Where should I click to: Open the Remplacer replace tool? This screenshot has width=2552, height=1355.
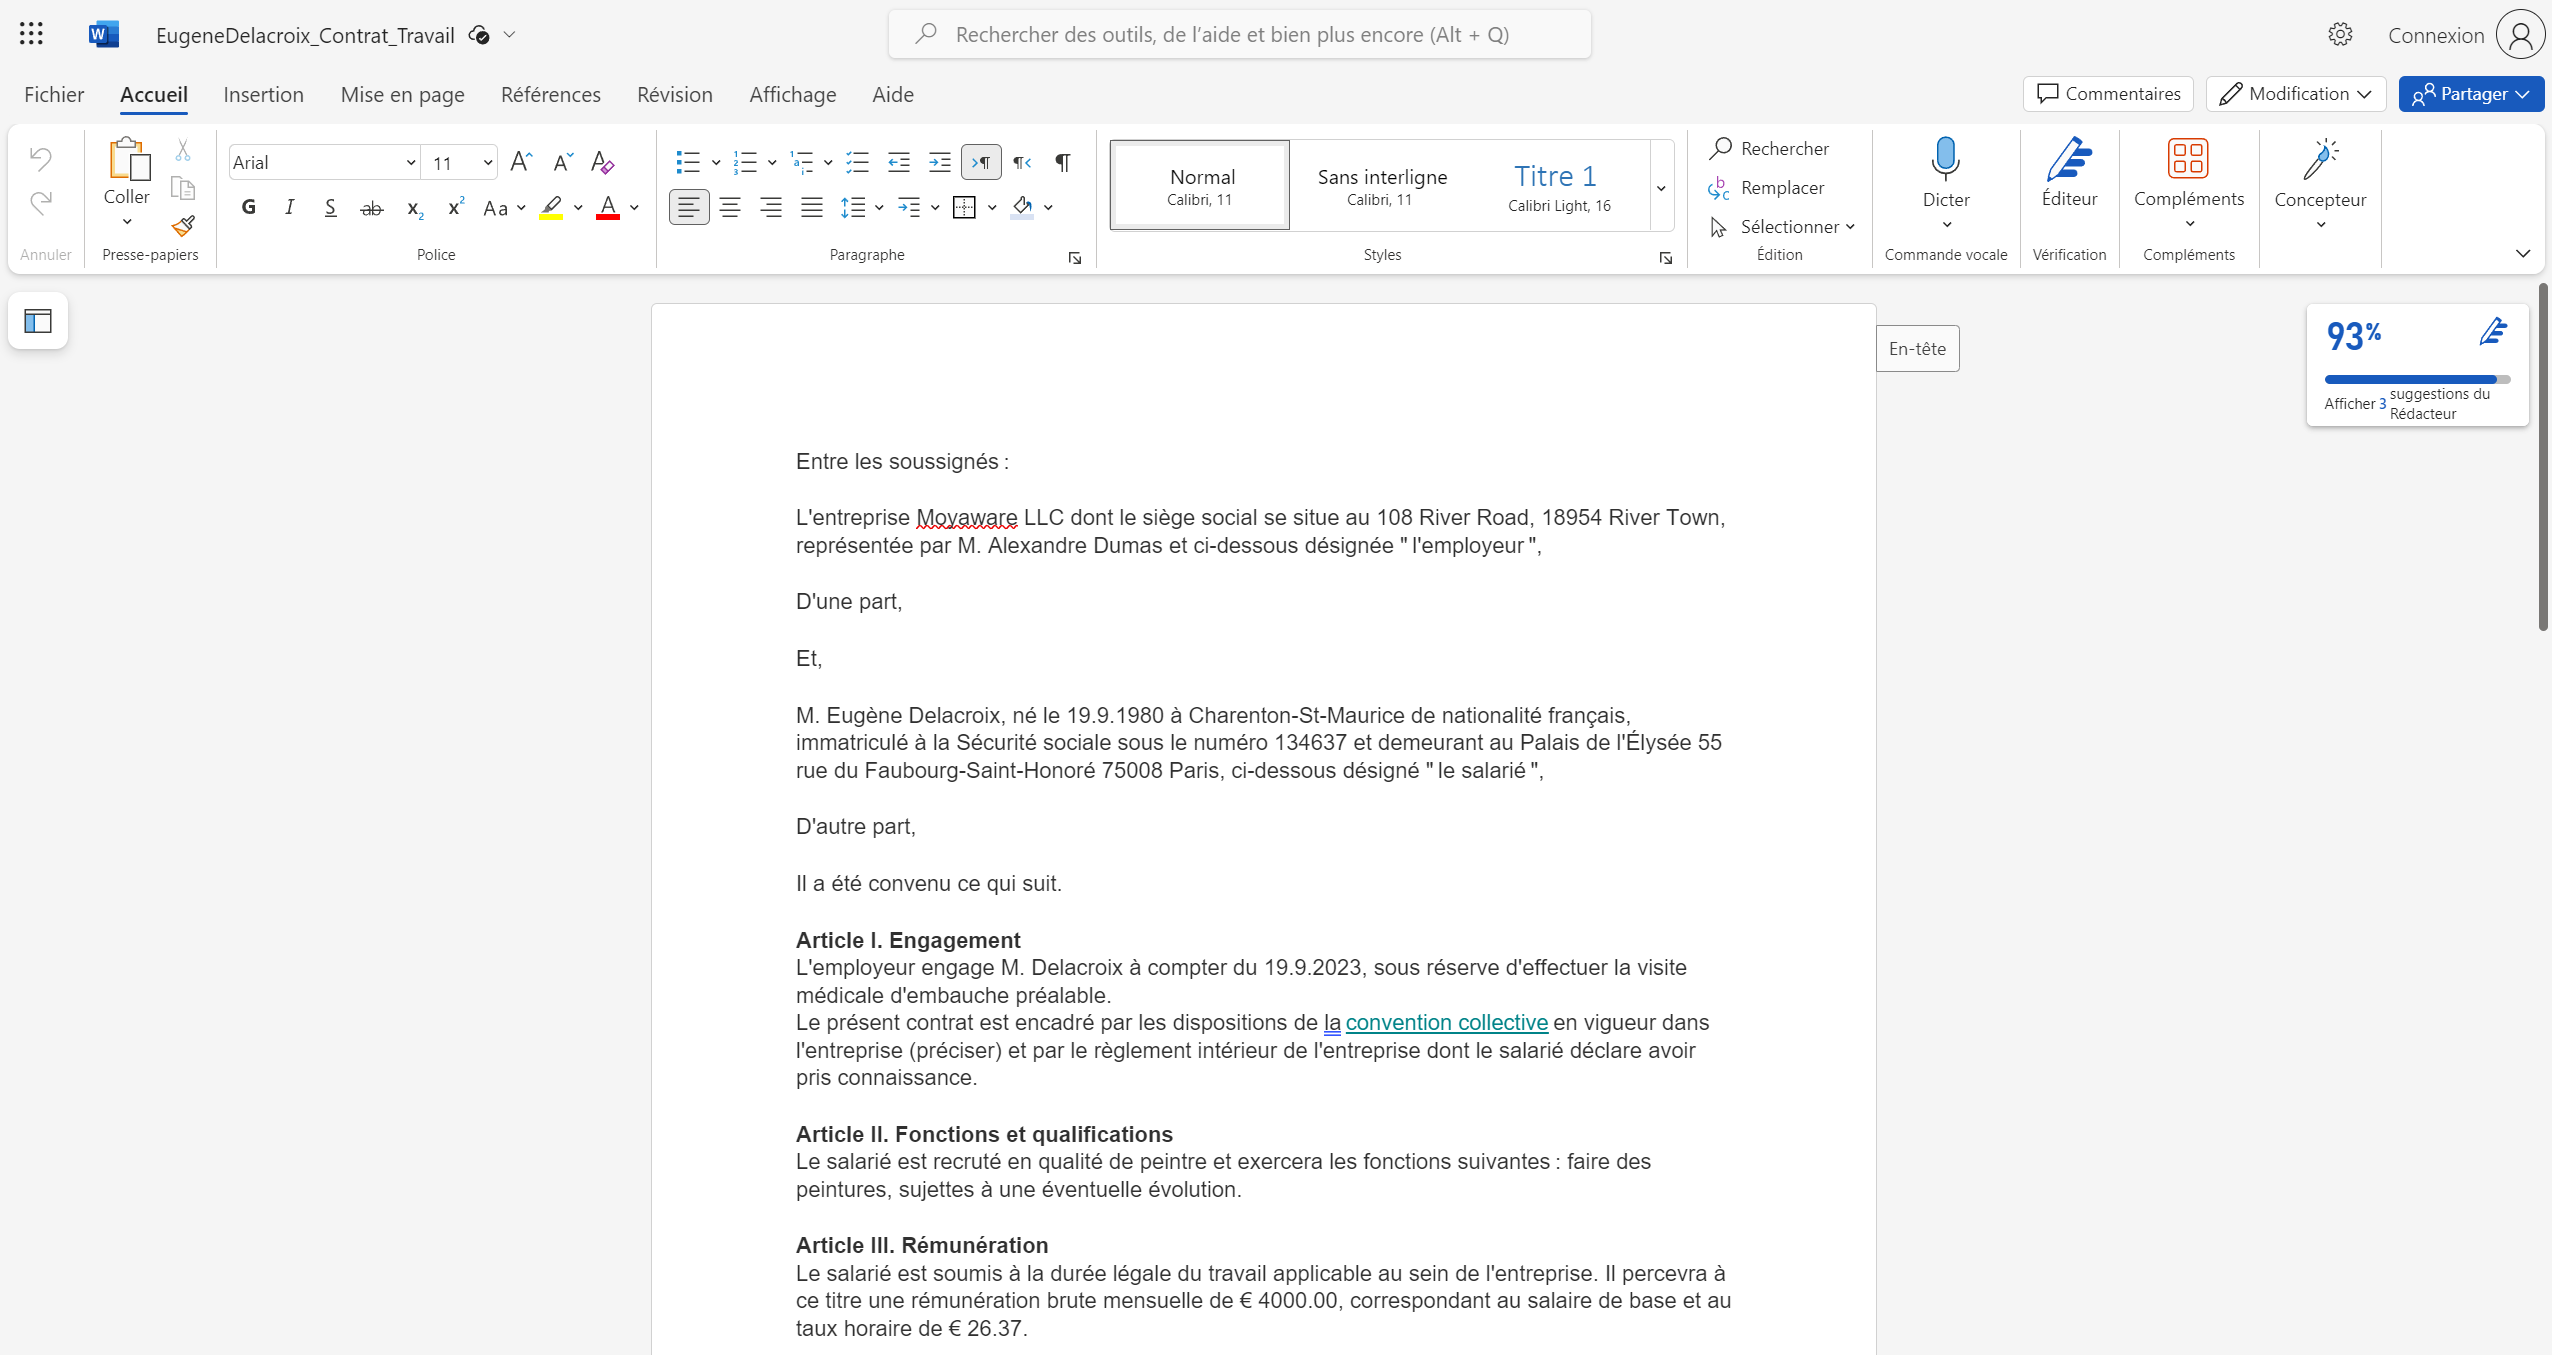pos(1766,187)
